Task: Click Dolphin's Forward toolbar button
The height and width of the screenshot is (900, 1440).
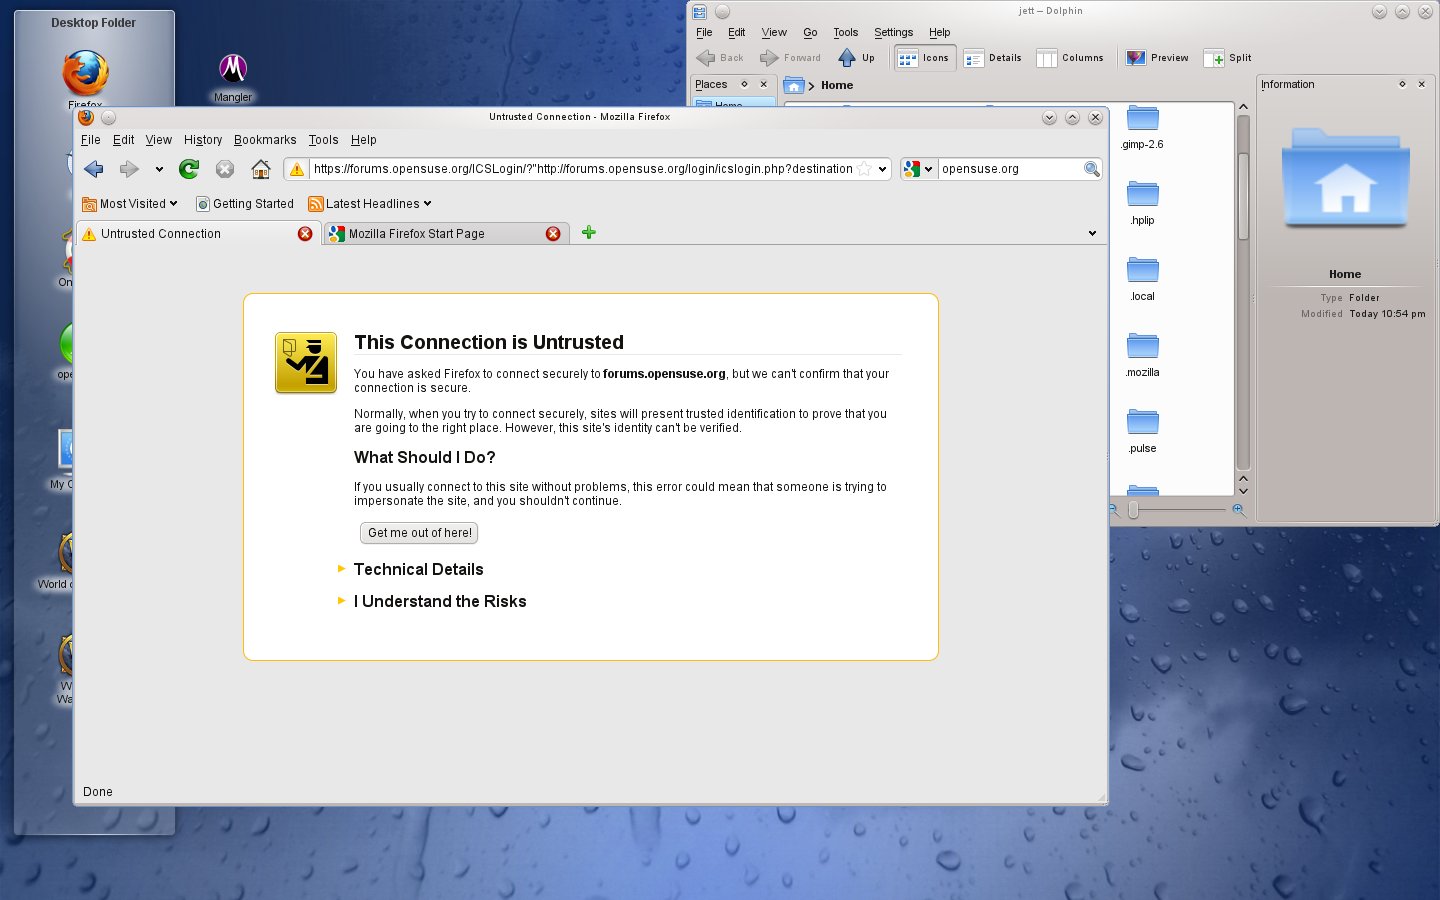Action: point(790,58)
